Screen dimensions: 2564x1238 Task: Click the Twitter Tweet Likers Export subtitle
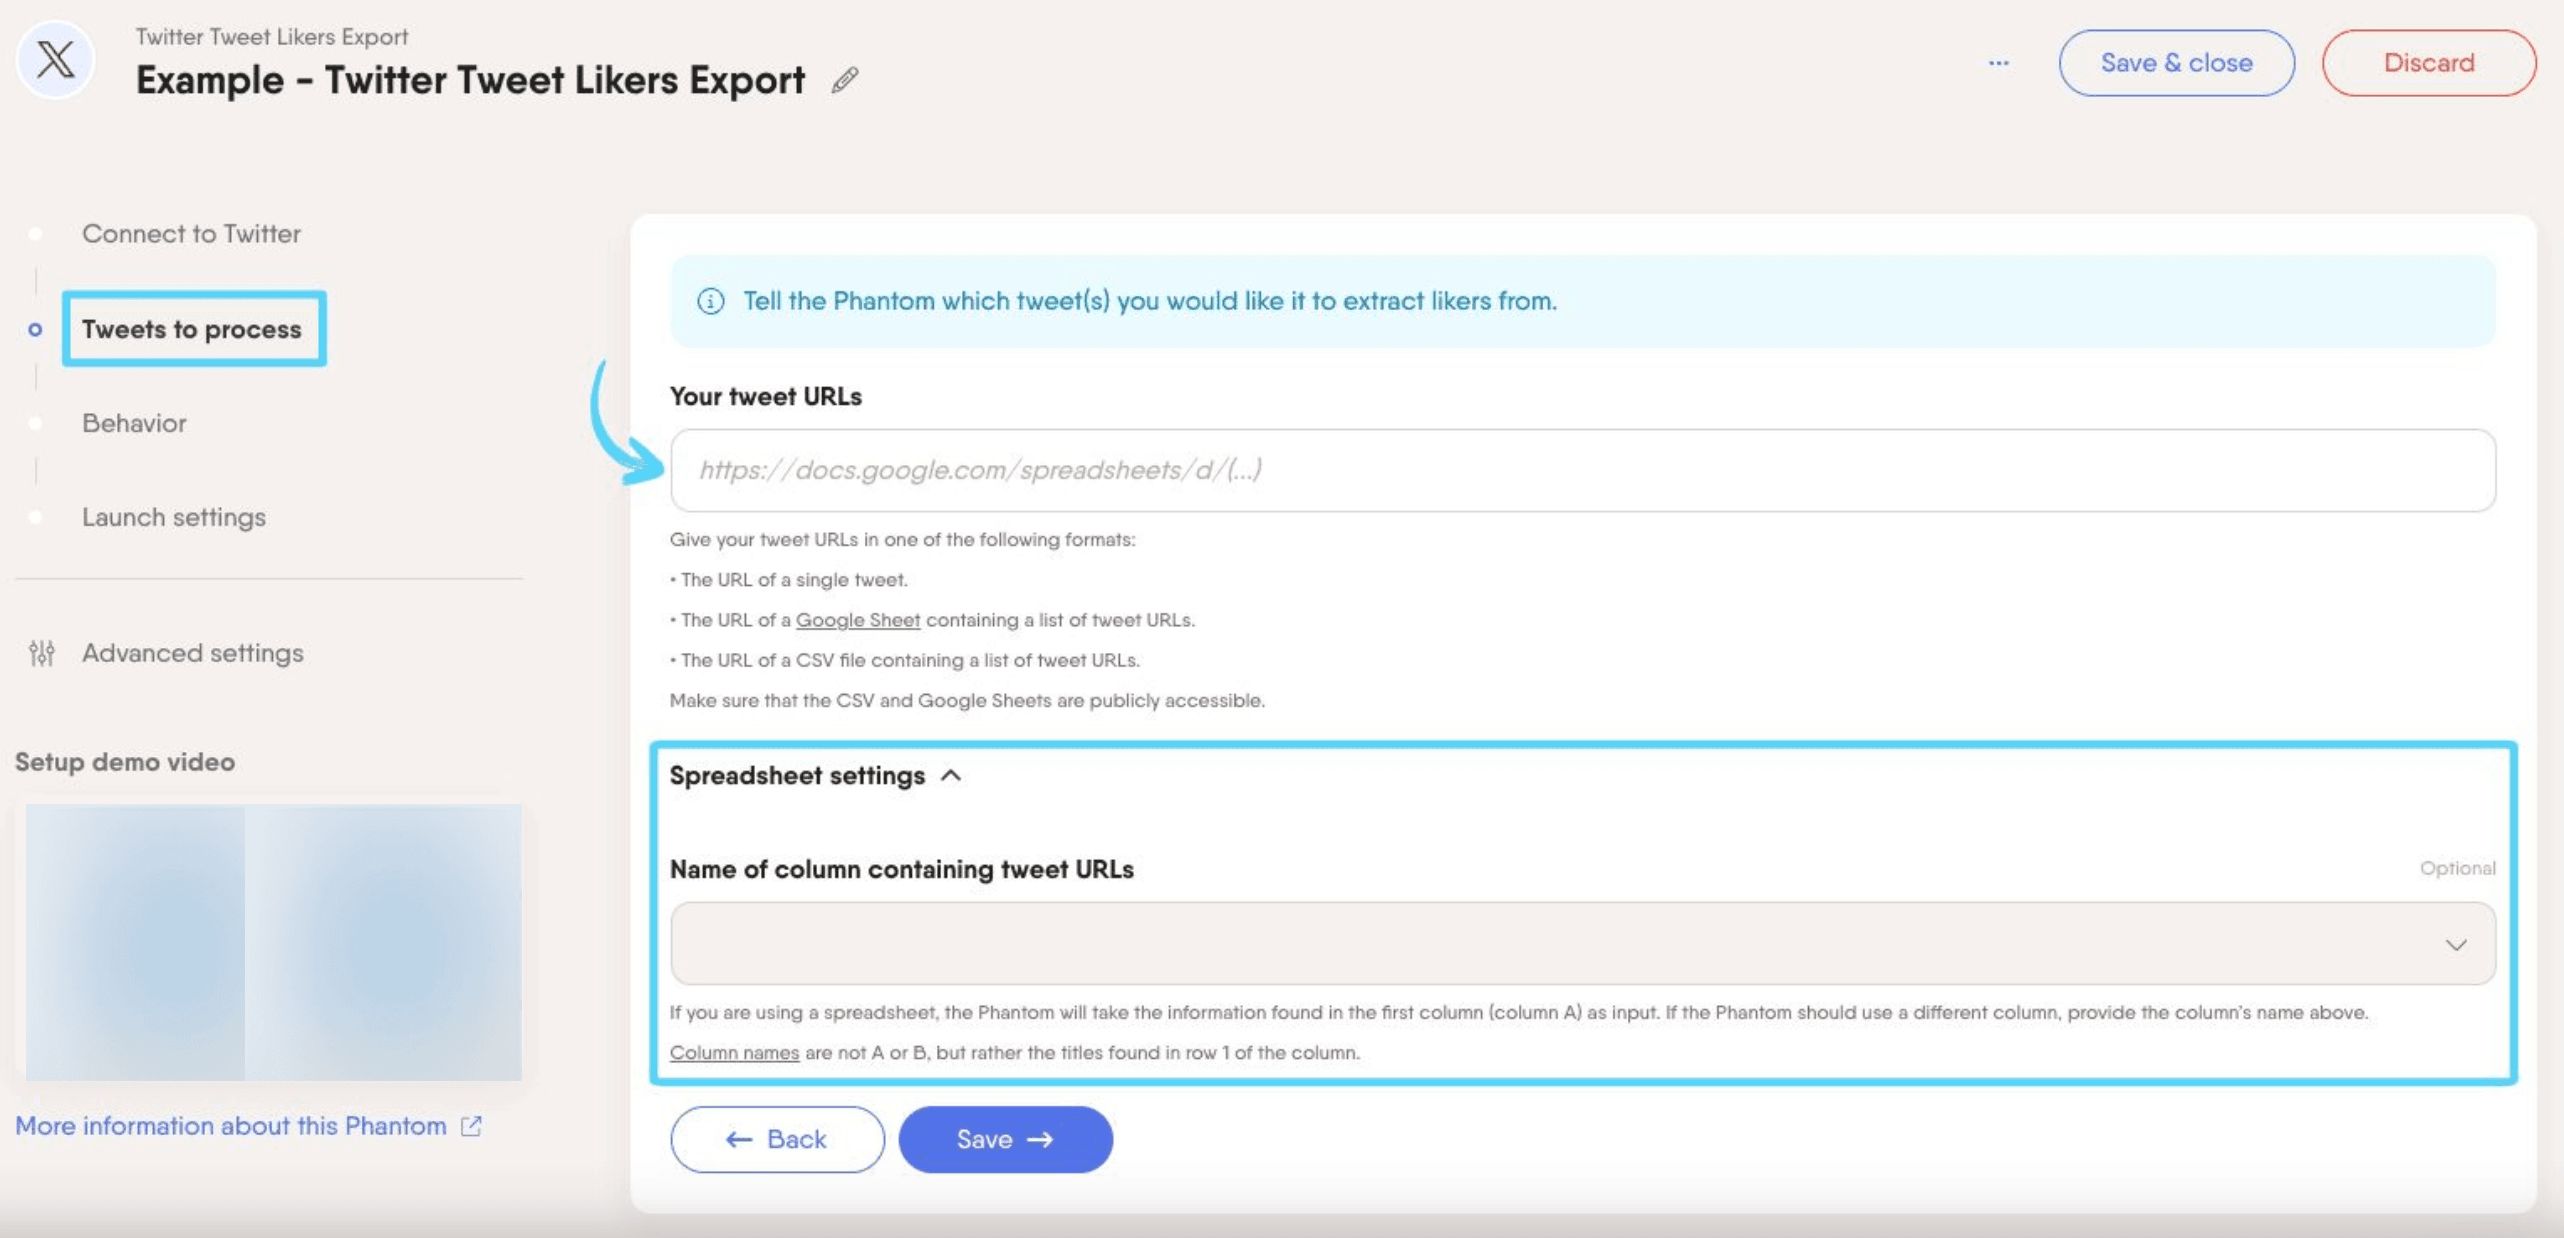tap(272, 37)
